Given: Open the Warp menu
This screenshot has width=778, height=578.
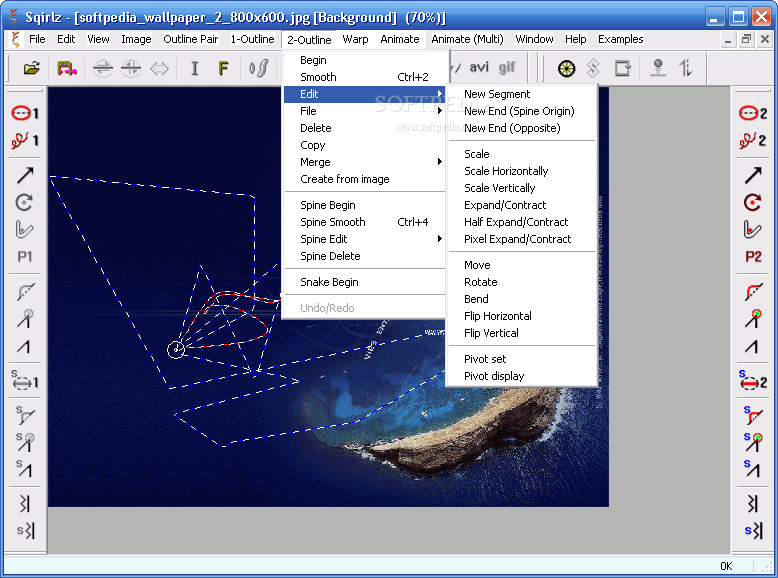Looking at the screenshot, I should point(355,39).
